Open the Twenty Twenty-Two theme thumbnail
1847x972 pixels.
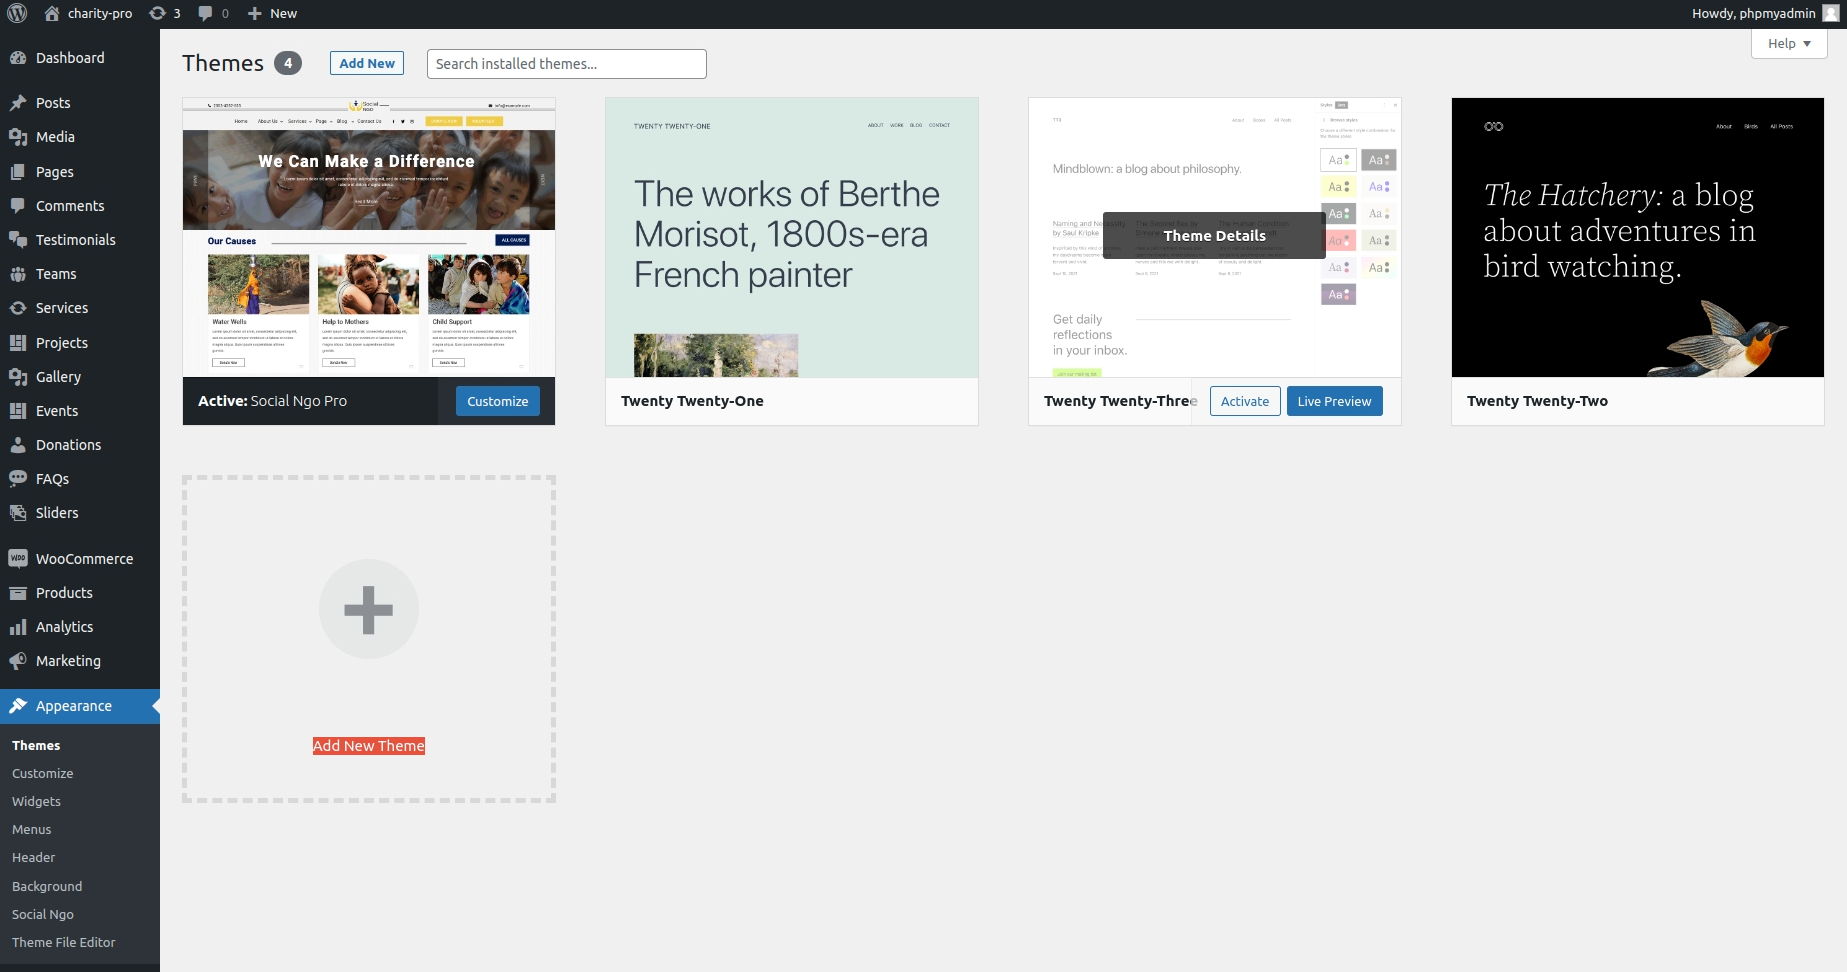click(1638, 237)
